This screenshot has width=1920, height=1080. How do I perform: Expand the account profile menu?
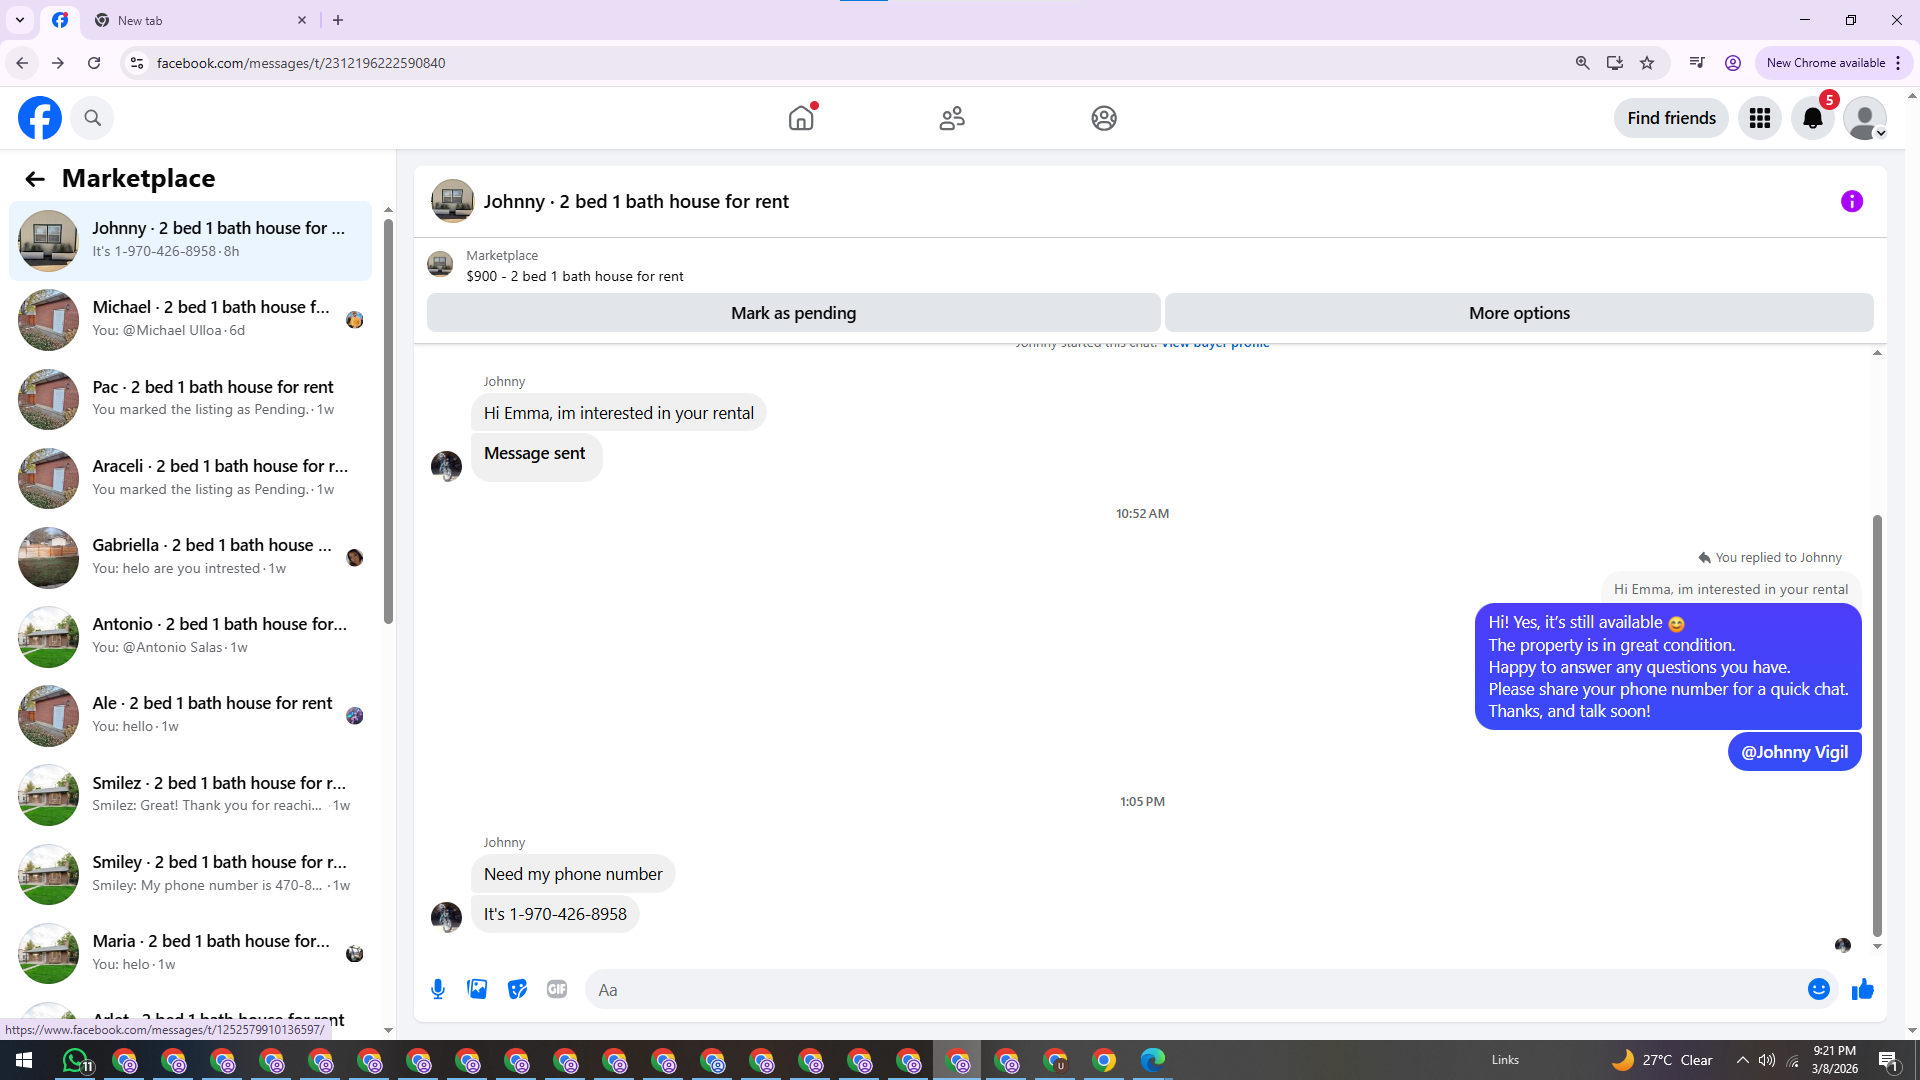(1864, 118)
